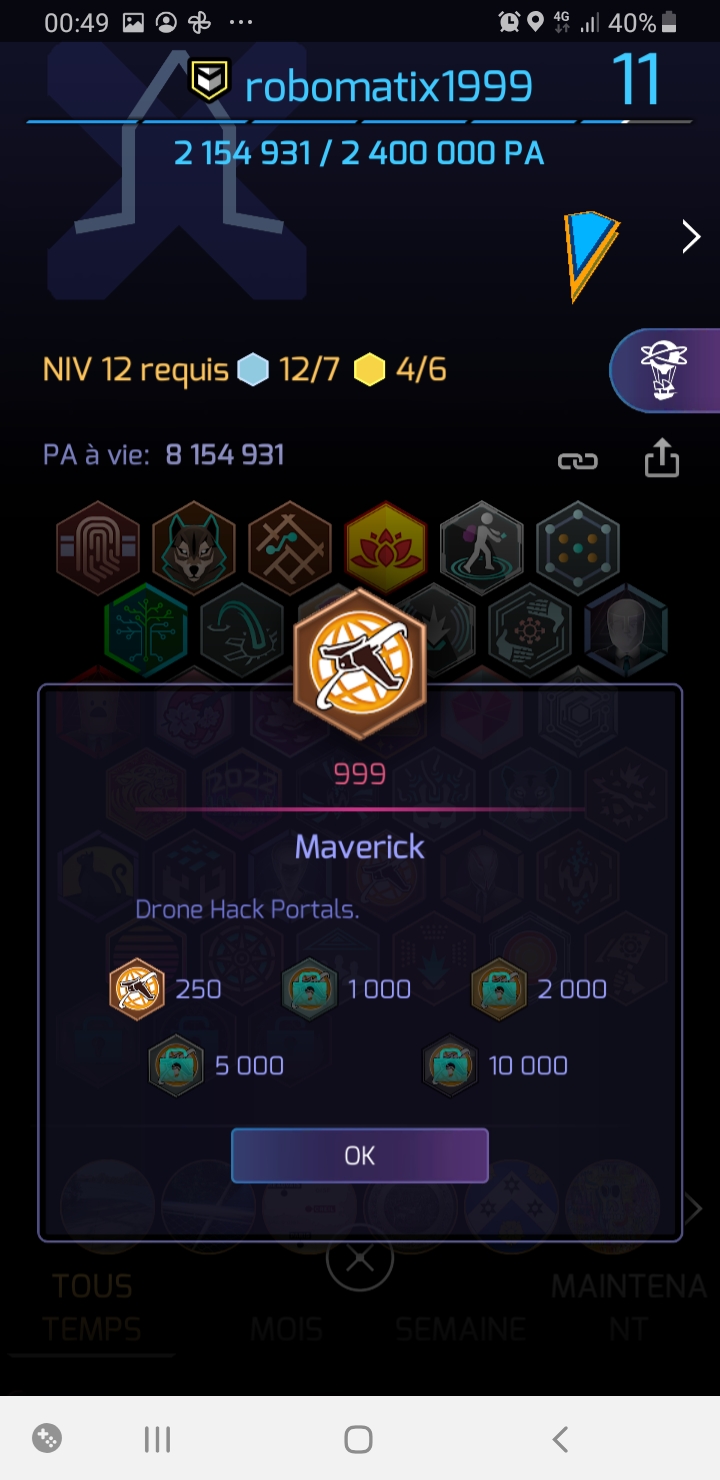Switch to the SEMAINE tab
Image resolution: width=720 pixels, height=1480 pixels.
460,1329
